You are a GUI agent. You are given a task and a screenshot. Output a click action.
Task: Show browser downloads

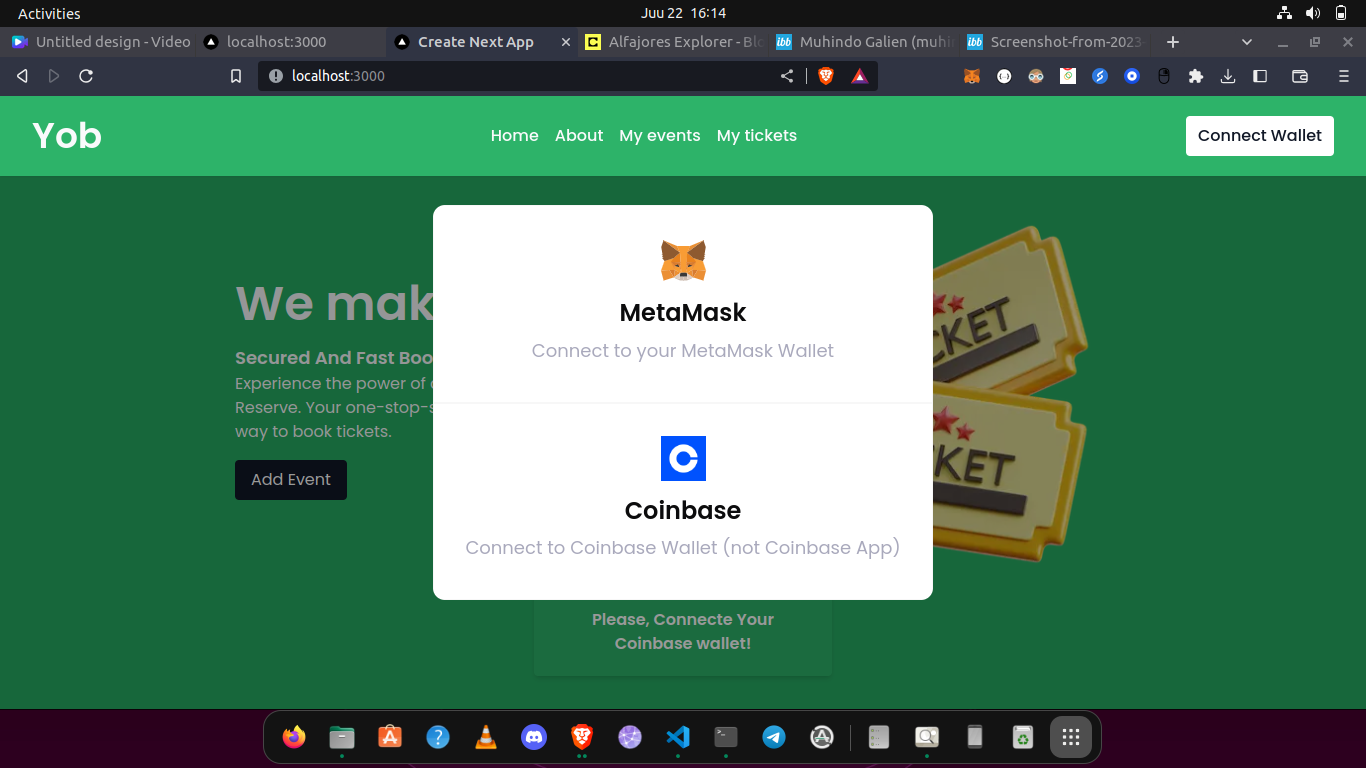coord(1228,76)
